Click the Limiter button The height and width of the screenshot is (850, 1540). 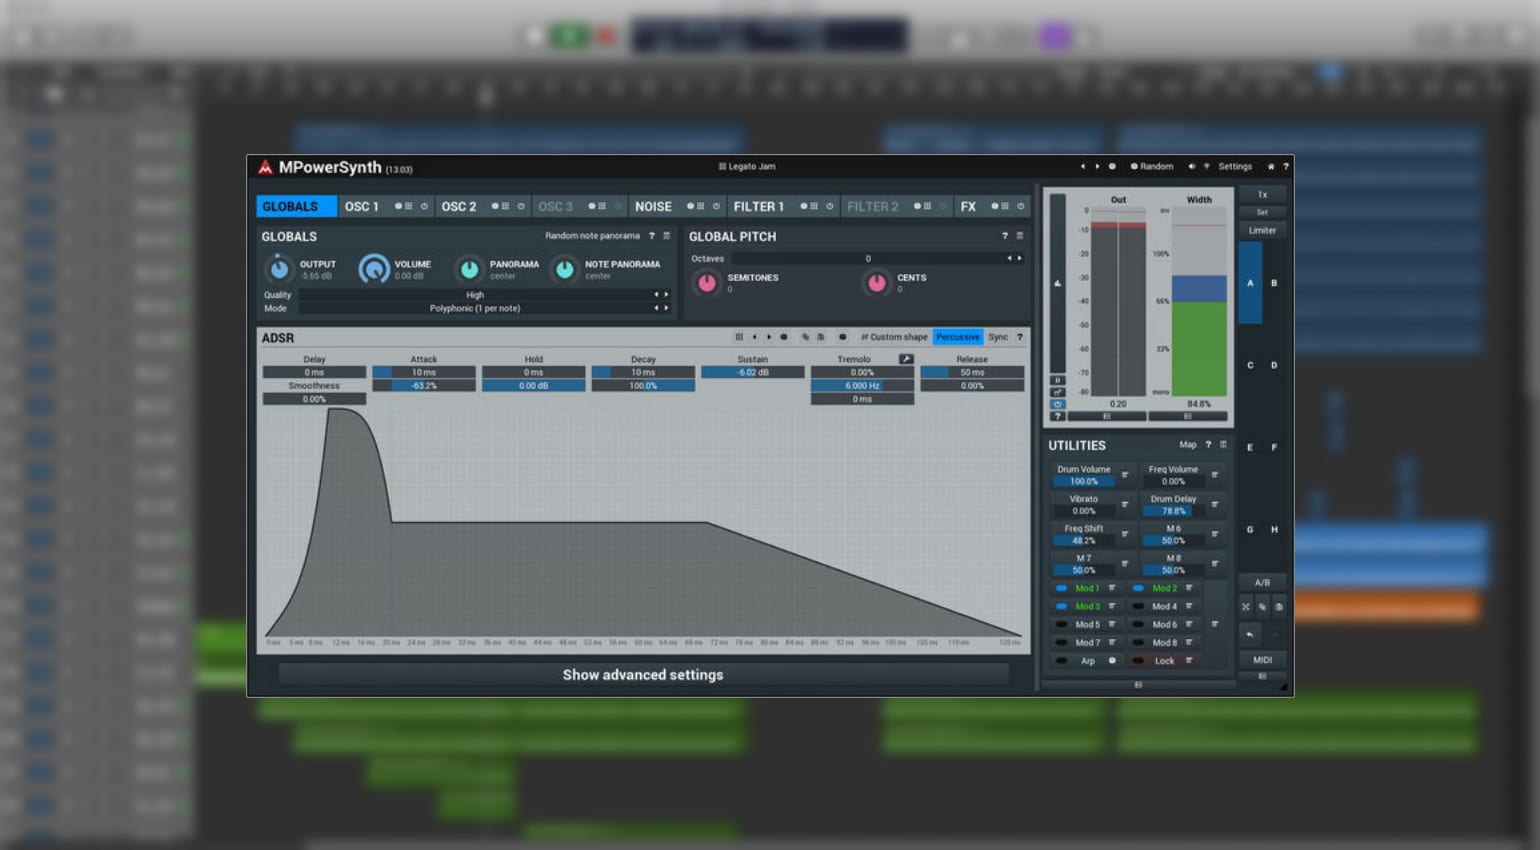[1262, 230]
